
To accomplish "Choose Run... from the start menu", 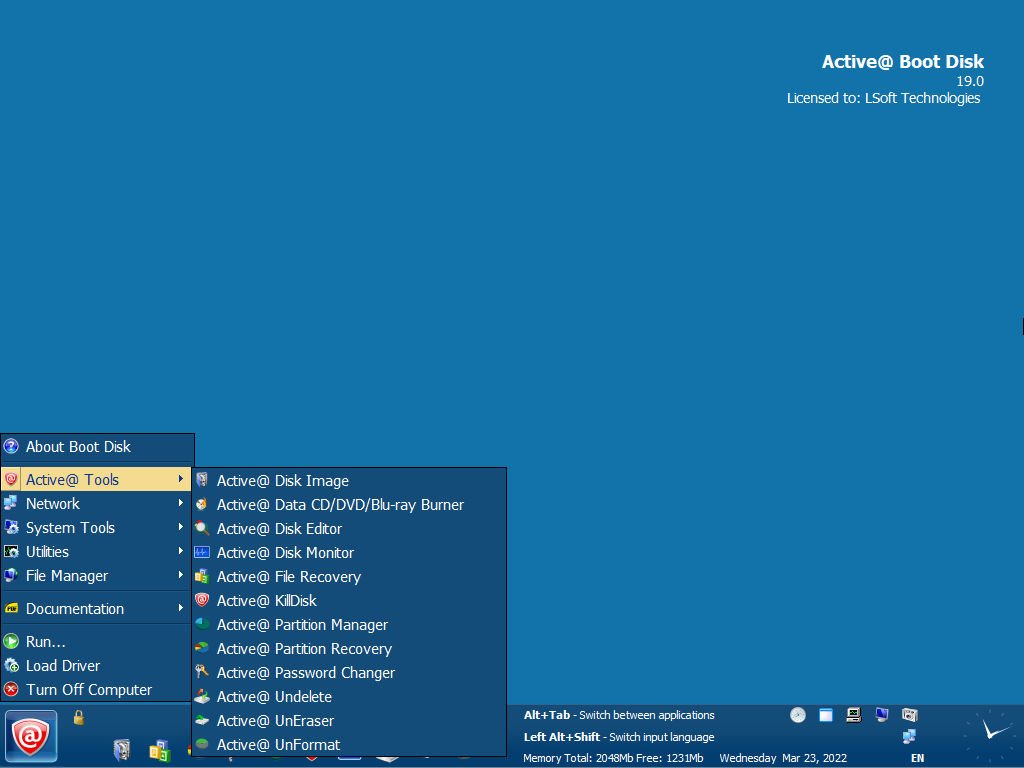I will (x=96, y=641).
